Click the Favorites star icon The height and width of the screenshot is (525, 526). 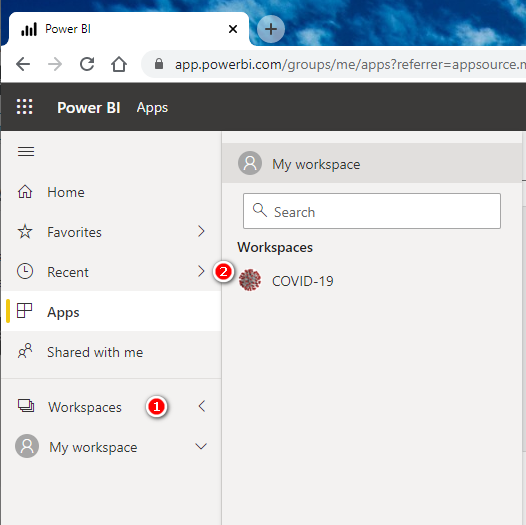(x=25, y=232)
